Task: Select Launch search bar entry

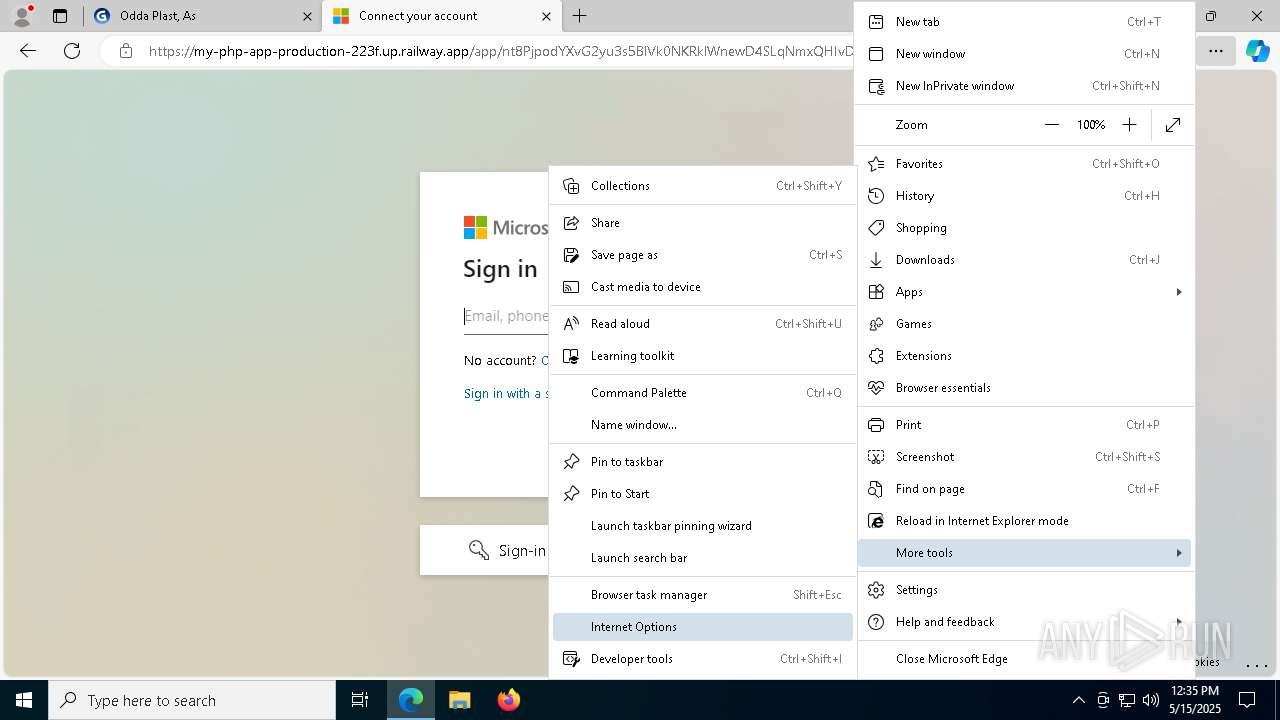Action: point(702,557)
